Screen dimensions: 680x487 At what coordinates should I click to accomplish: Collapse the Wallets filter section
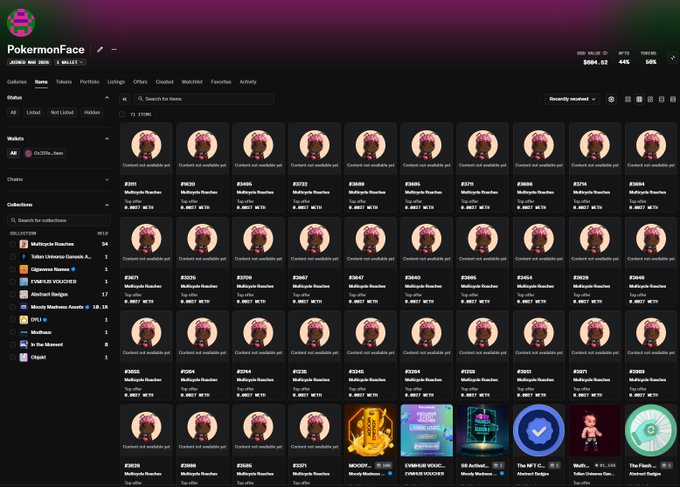(x=107, y=139)
